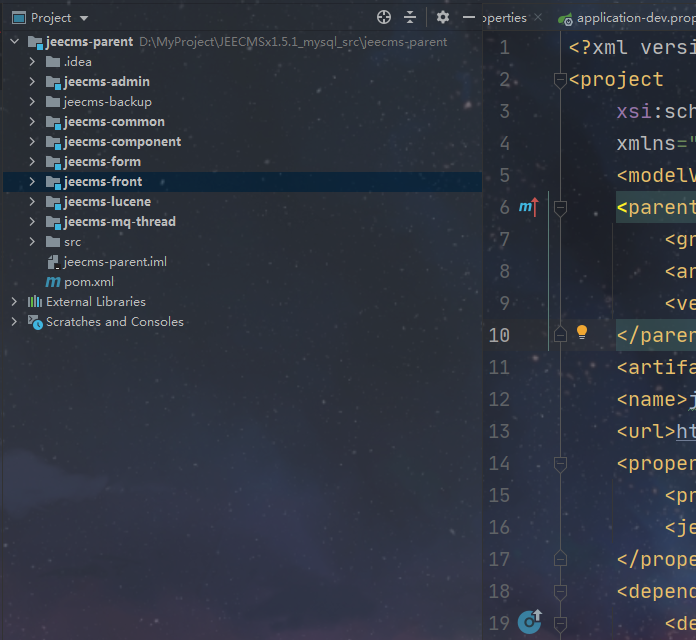Expand the jeecms-common module arrow
The height and width of the screenshot is (640, 696).
[32, 122]
